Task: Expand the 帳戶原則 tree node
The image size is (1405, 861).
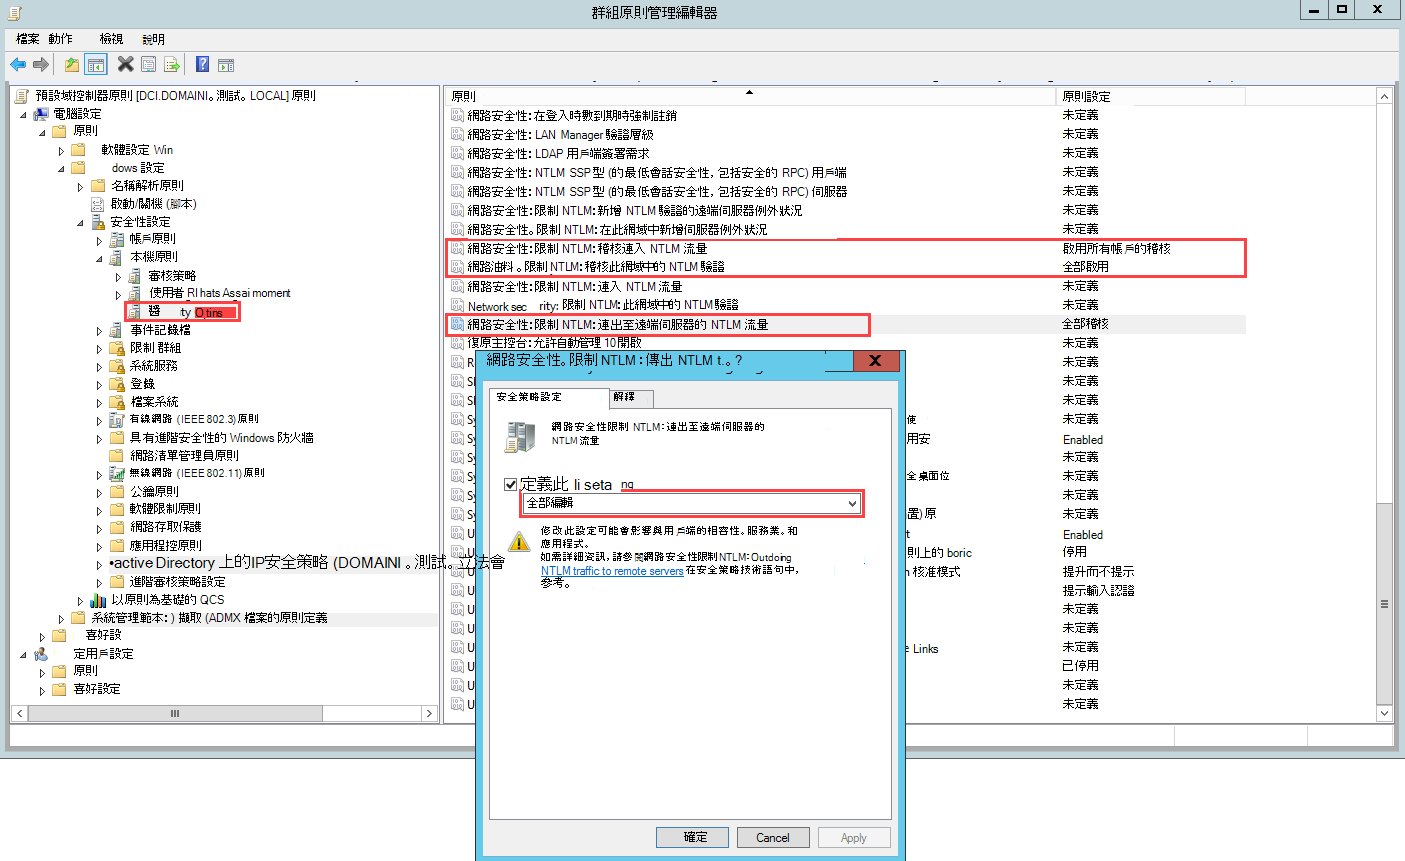Action: 99,240
